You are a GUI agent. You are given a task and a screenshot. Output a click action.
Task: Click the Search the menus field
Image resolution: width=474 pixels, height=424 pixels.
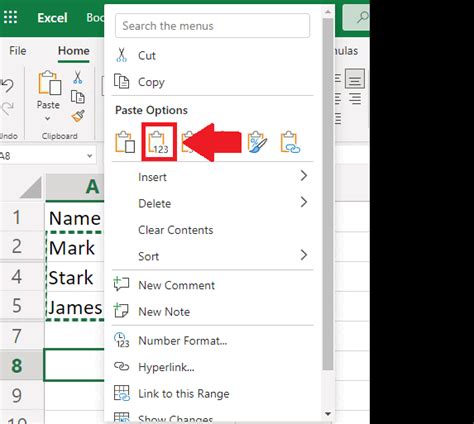pos(212,26)
